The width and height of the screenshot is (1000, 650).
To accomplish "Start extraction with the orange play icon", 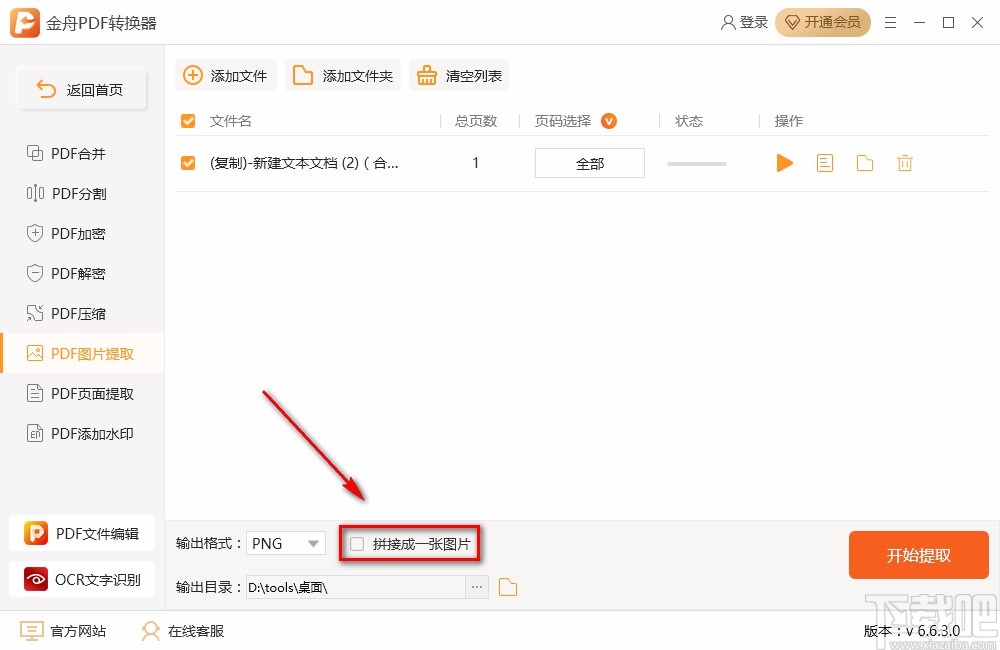I will click(x=784, y=162).
